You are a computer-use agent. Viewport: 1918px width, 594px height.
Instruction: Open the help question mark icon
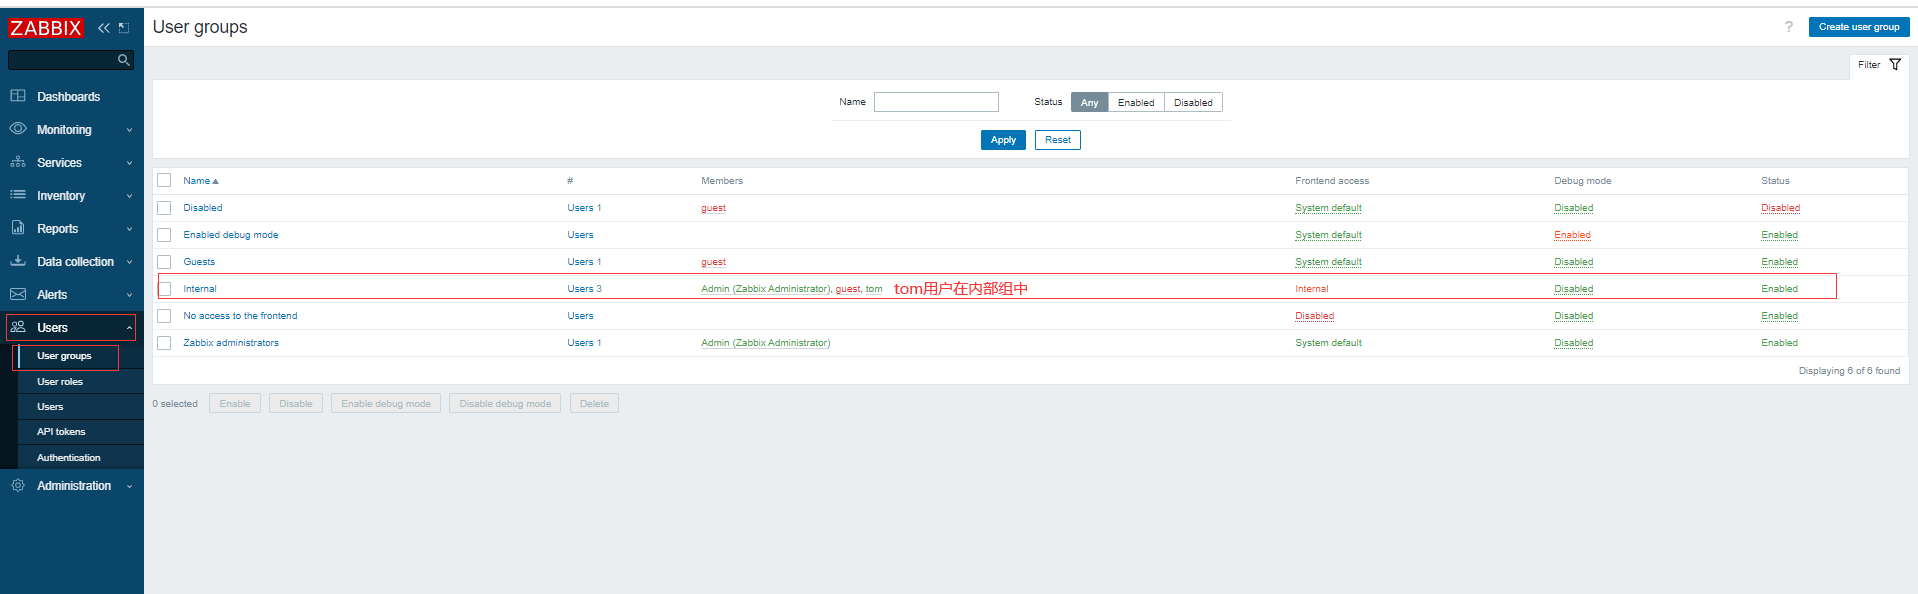pos(1789,27)
